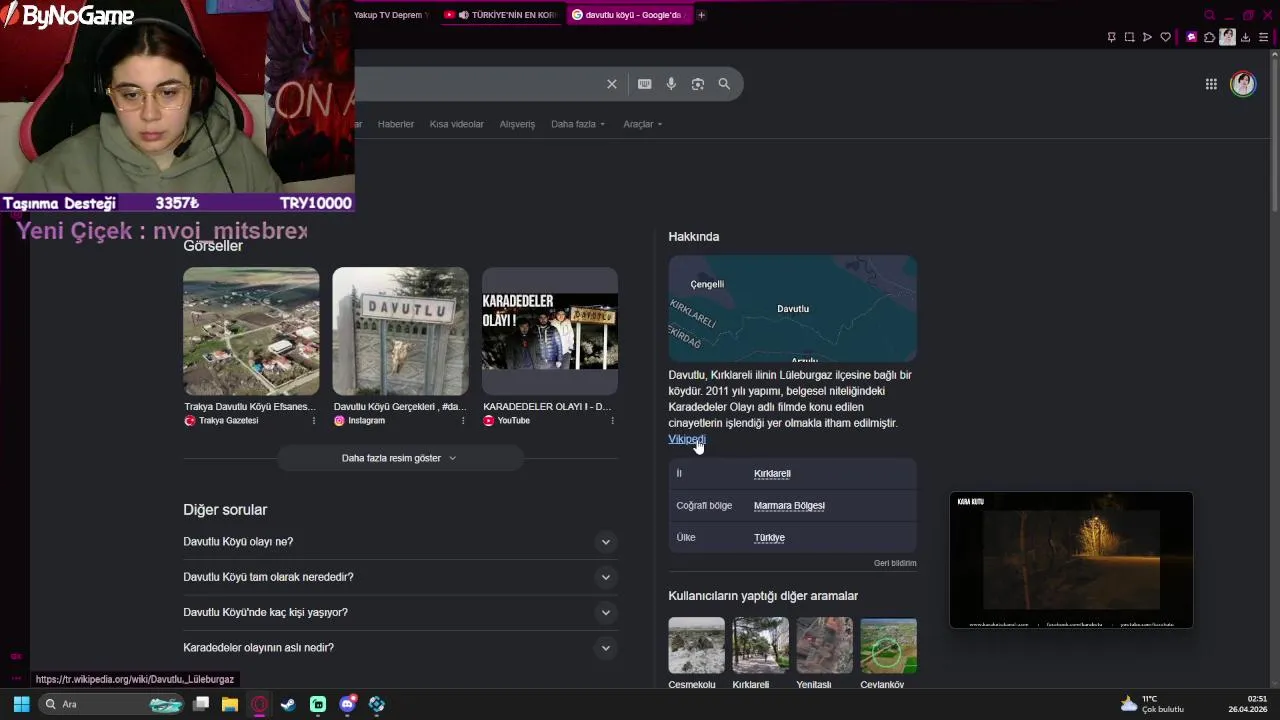Take a snapshot with the Opera toolbar
This screenshot has width=1280, height=720.
pos(1129,37)
